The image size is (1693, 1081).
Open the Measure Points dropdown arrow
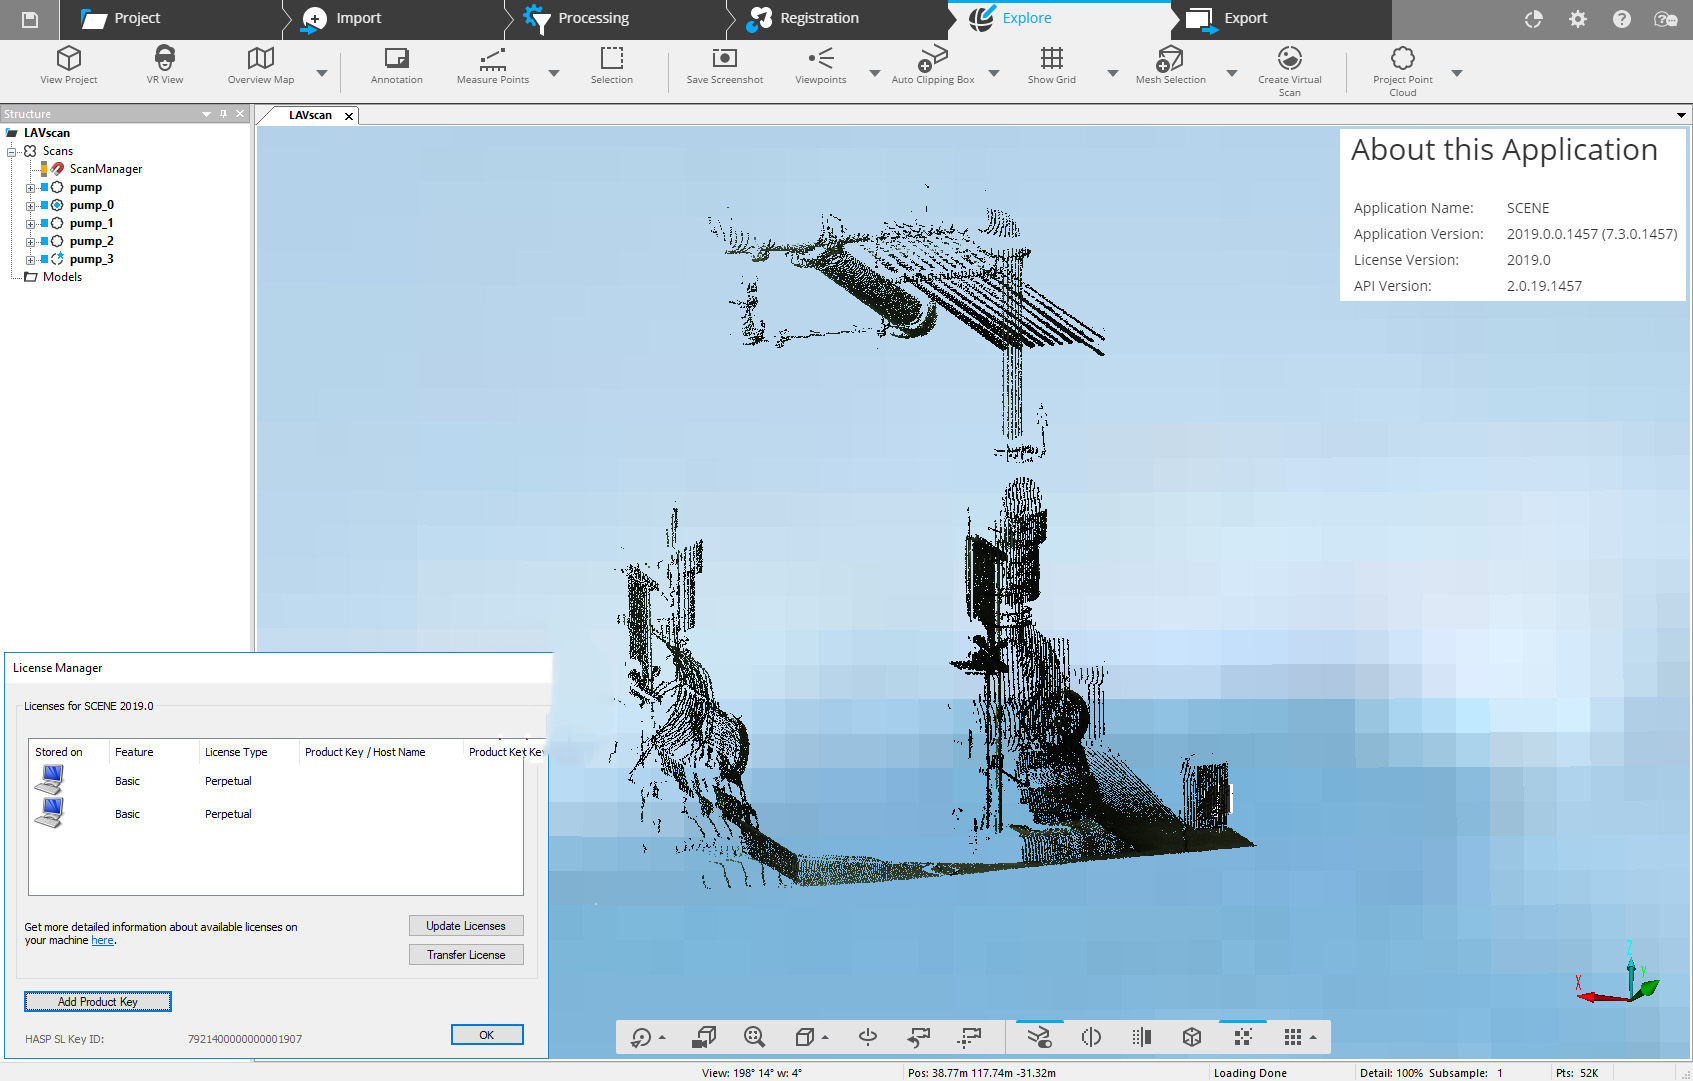pyautogui.click(x=554, y=73)
